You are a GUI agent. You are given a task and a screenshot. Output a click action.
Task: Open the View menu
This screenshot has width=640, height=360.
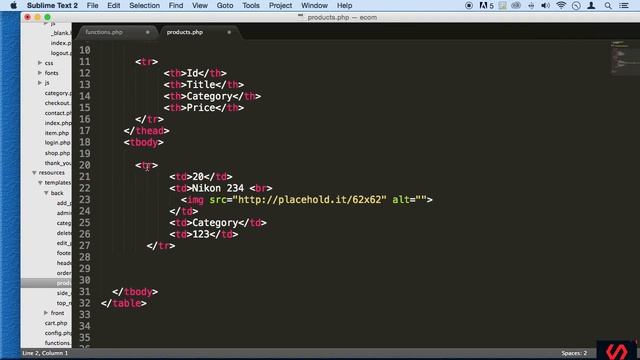click(200, 6)
